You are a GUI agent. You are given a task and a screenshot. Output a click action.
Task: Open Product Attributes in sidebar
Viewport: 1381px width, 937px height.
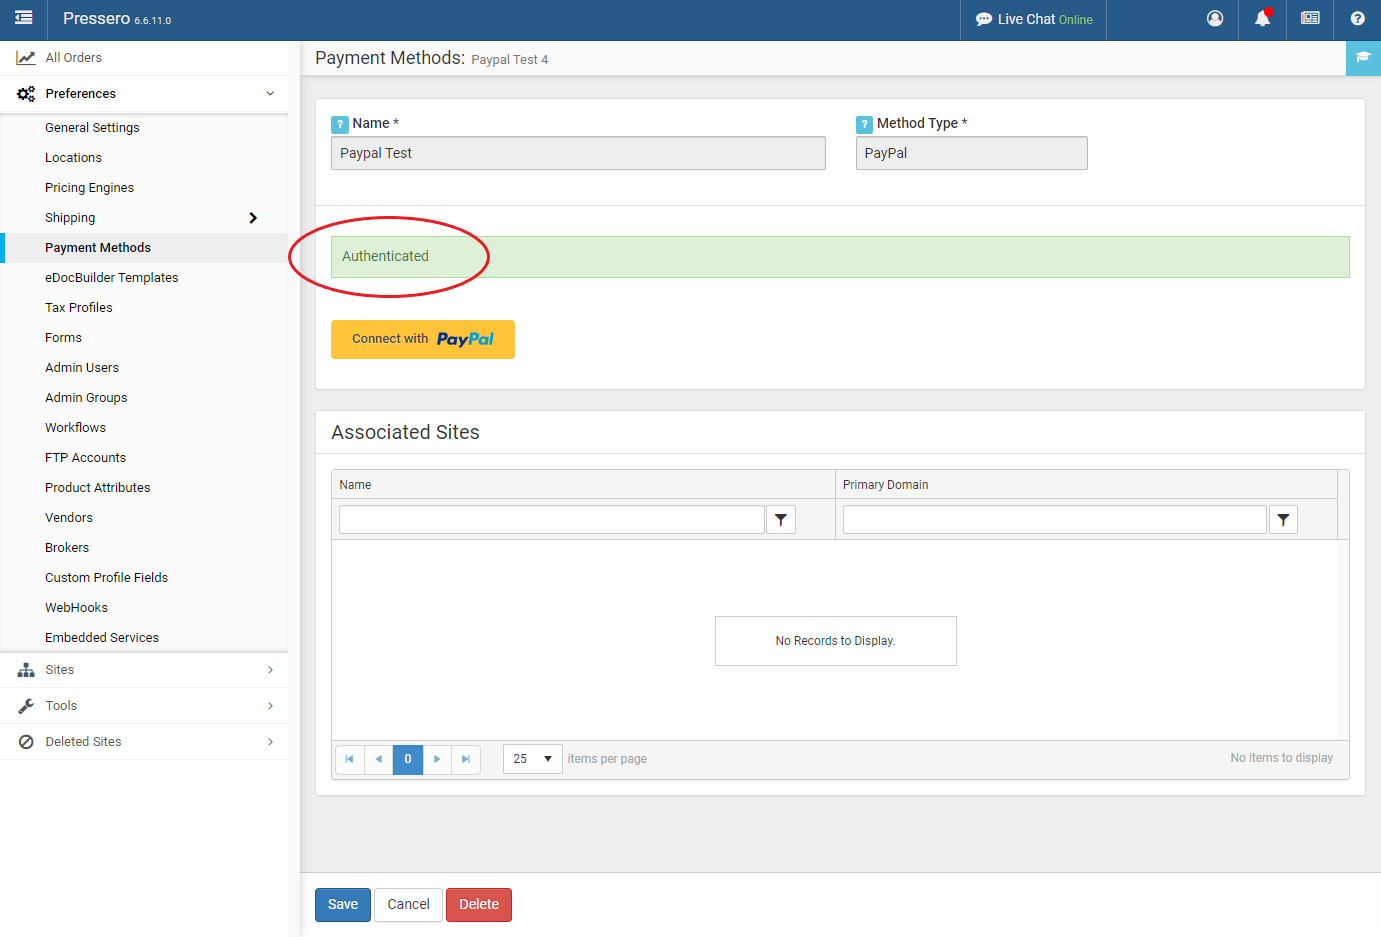pyautogui.click(x=97, y=488)
